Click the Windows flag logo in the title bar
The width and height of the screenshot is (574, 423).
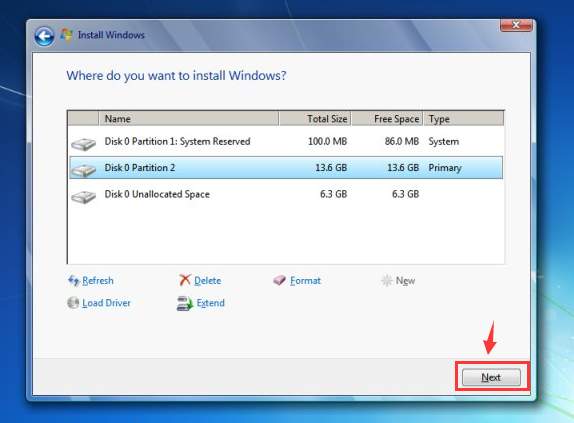click(67, 35)
